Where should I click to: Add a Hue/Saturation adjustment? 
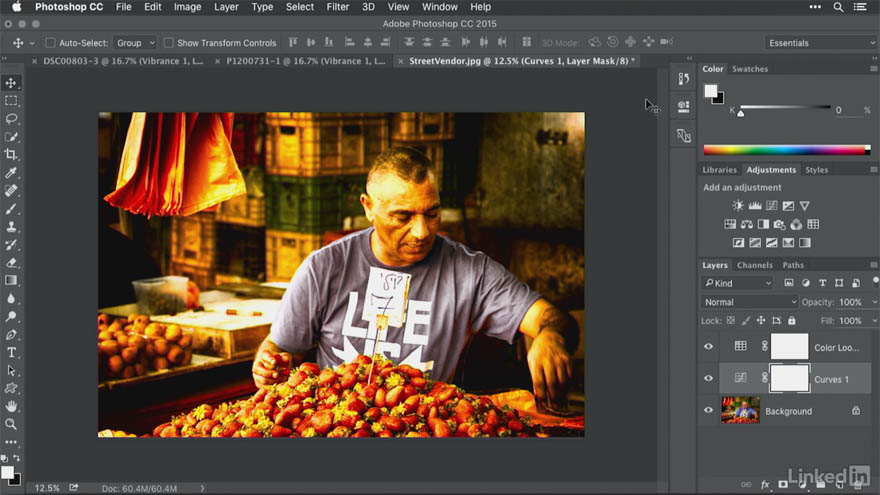point(730,224)
